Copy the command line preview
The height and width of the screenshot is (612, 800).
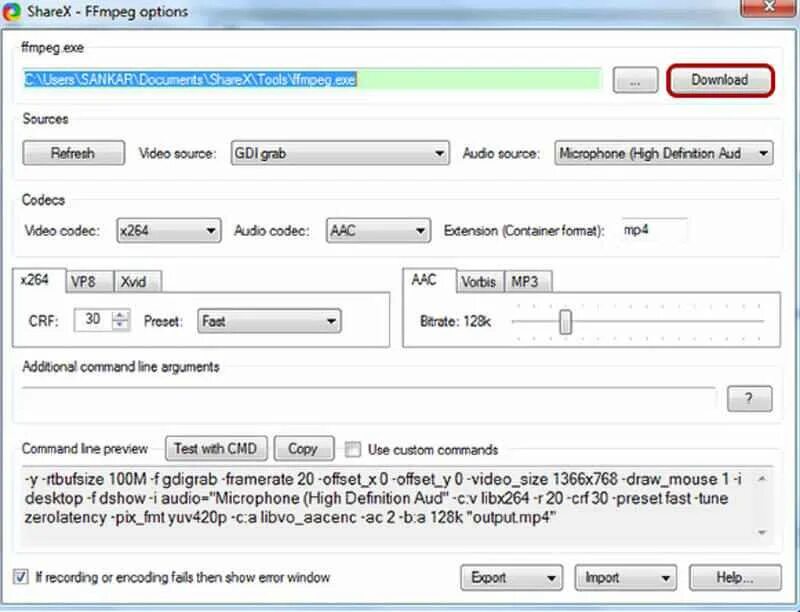(304, 448)
